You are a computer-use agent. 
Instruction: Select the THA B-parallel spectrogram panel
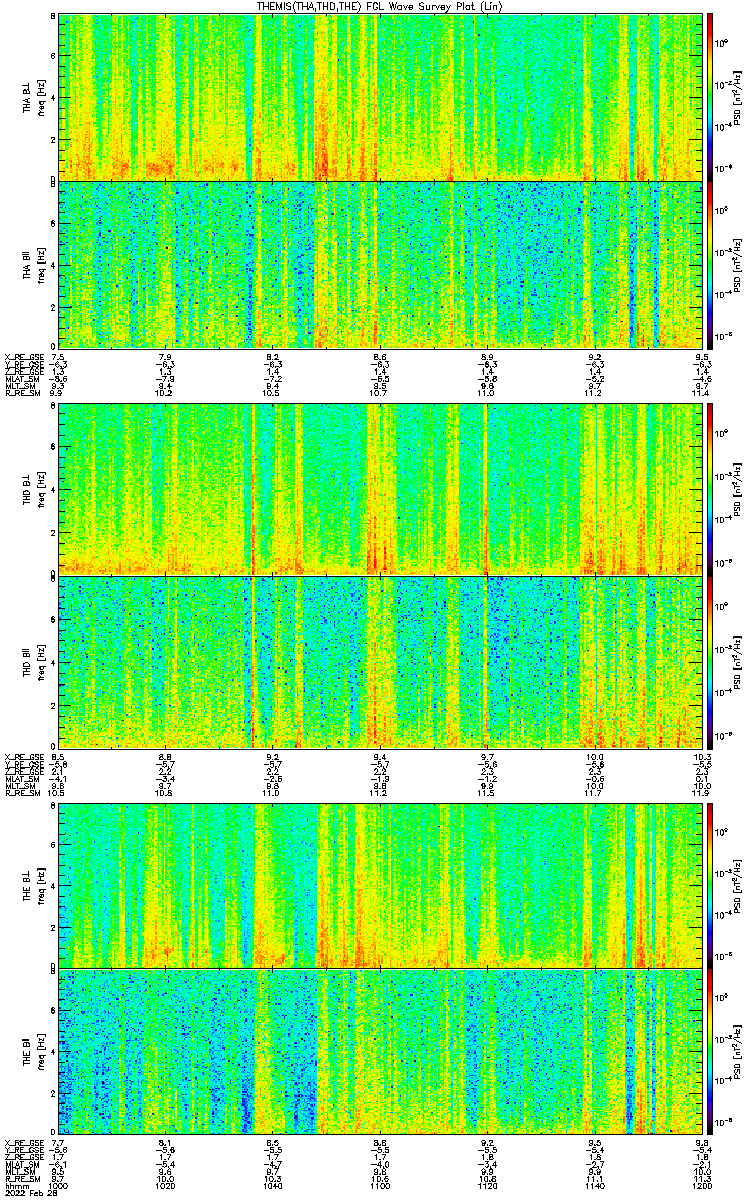click(x=380, y=264)
